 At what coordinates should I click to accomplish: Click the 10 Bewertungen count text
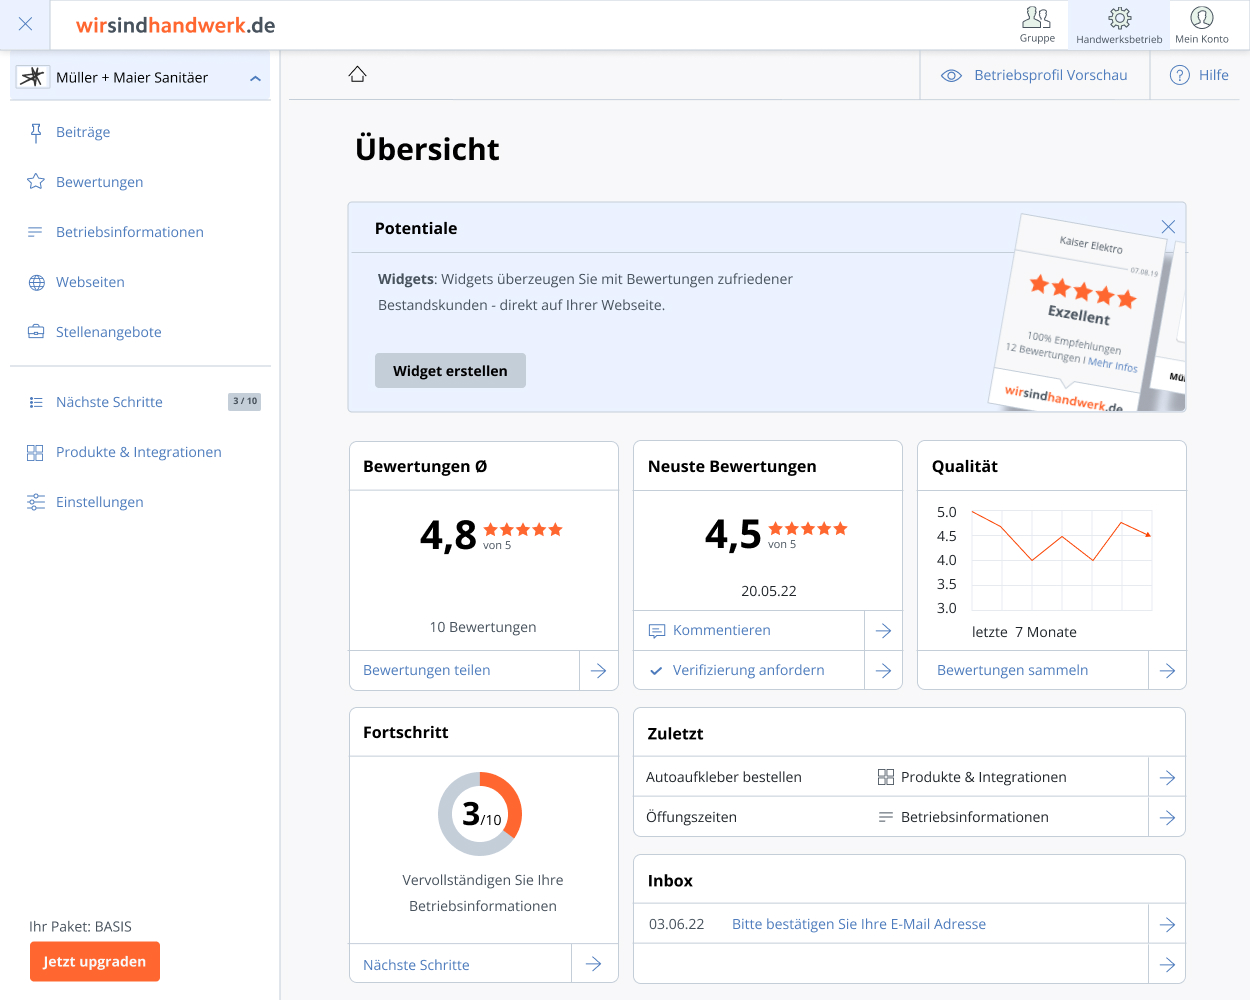point(483,627)
